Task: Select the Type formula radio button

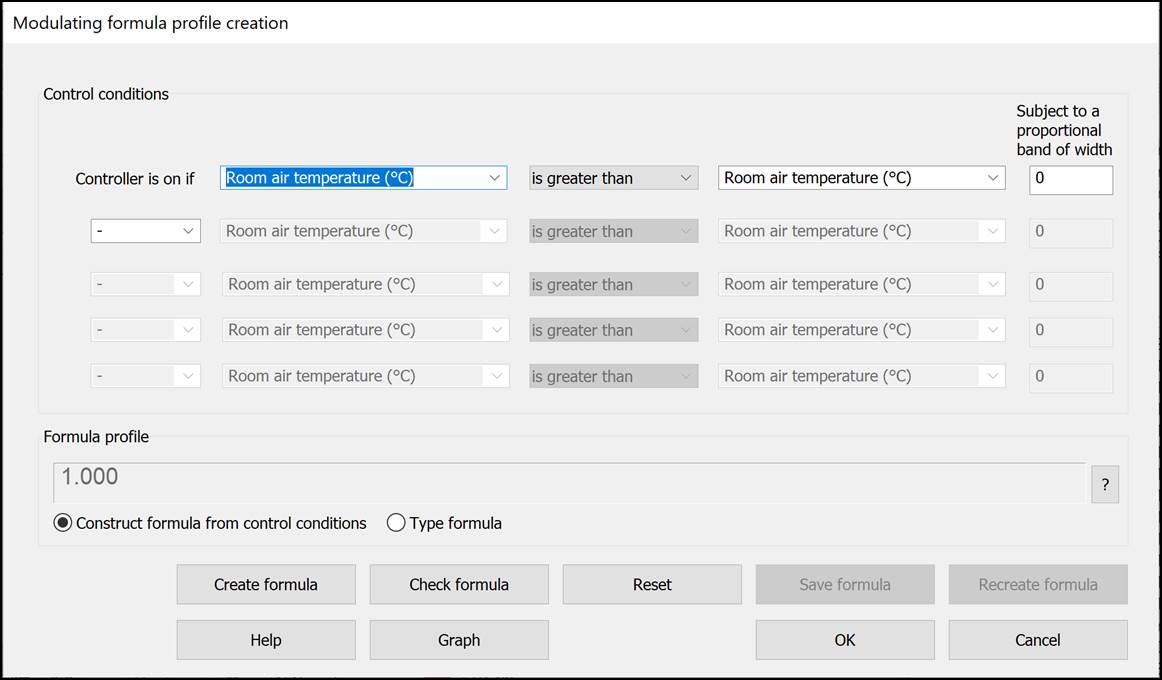Action: tap(445, 523)
